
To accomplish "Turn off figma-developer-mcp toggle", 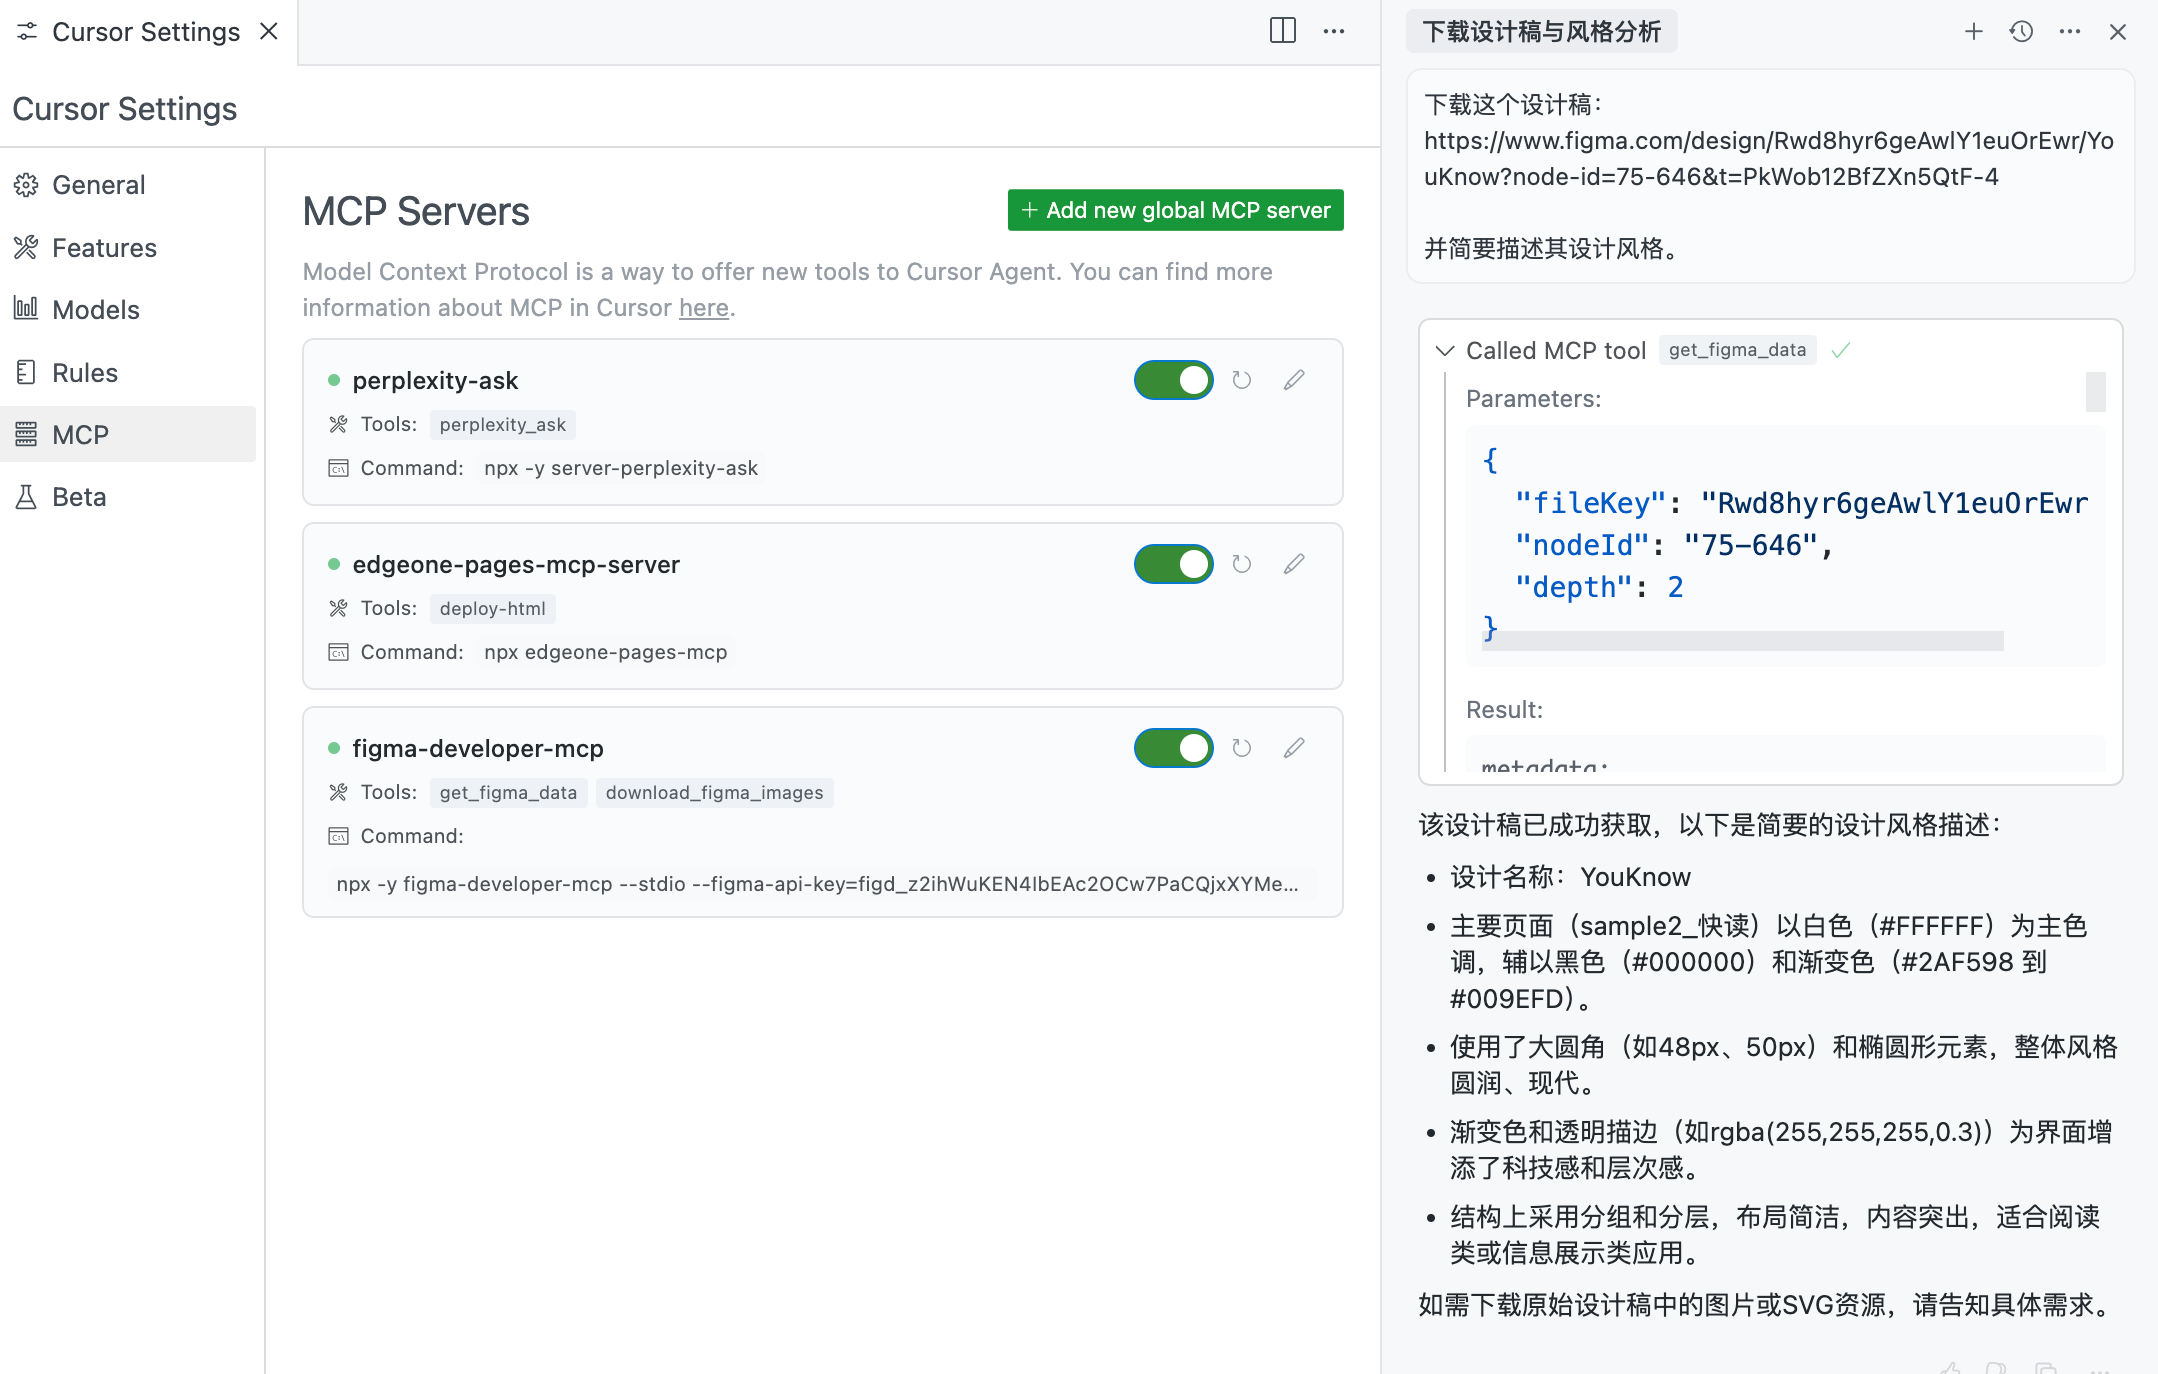I will [x=1173, y=748].
